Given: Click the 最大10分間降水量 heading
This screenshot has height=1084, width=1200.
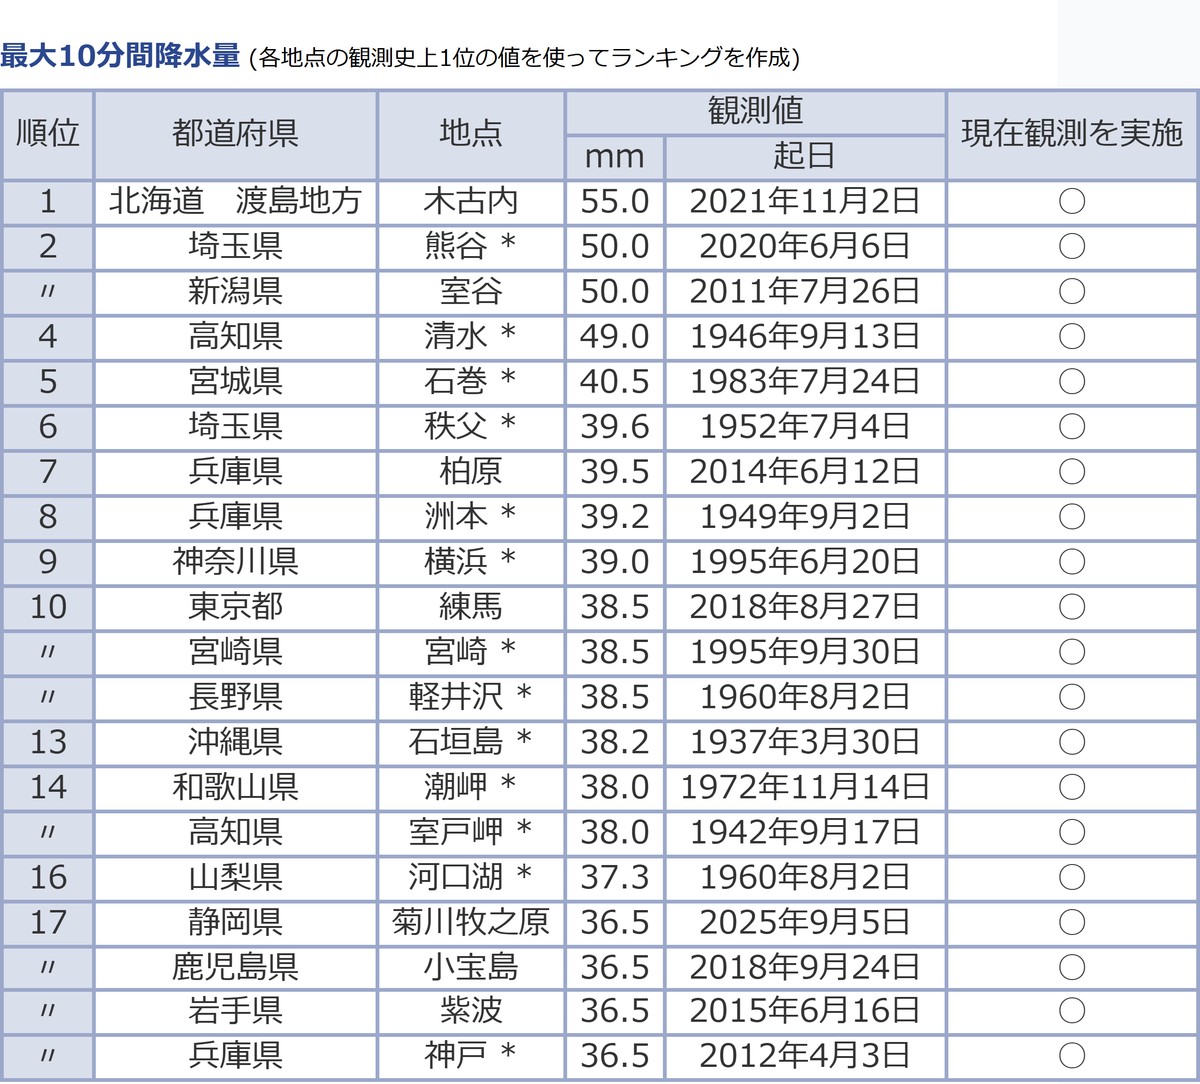Looking at the screenshot, I should point(120,56).
